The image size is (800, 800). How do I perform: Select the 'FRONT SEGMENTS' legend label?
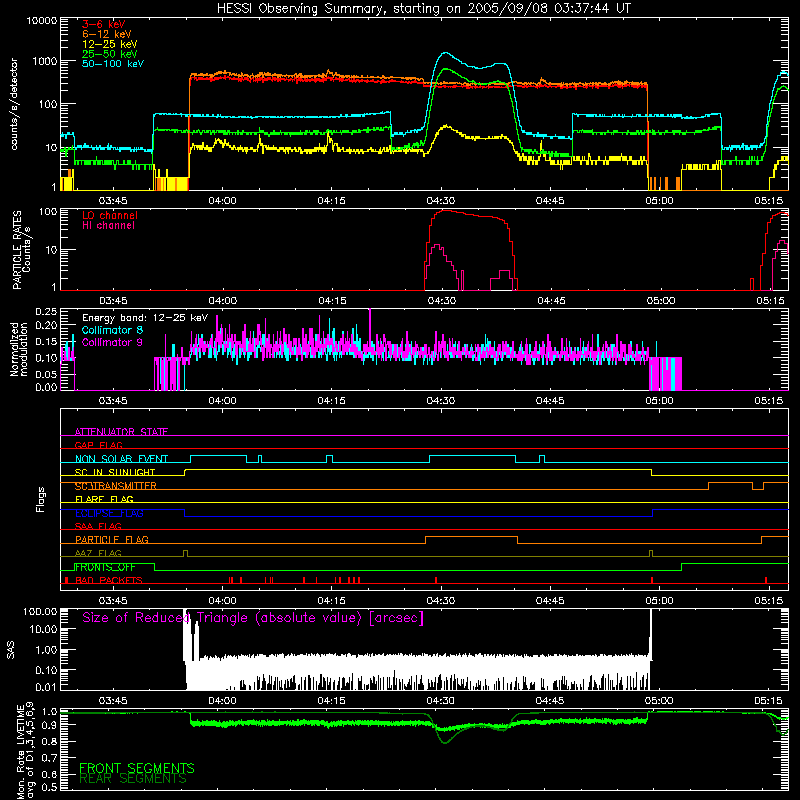[x=137, y=768]
